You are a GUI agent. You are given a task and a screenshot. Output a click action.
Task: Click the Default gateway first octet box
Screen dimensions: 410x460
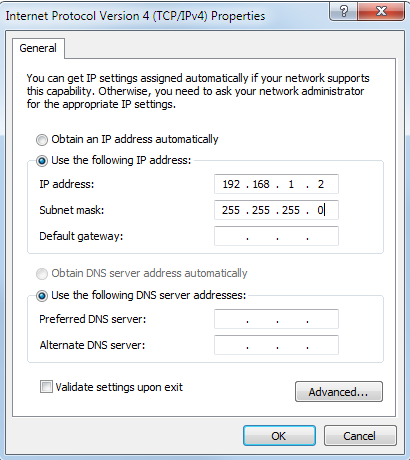click(231, 236)
